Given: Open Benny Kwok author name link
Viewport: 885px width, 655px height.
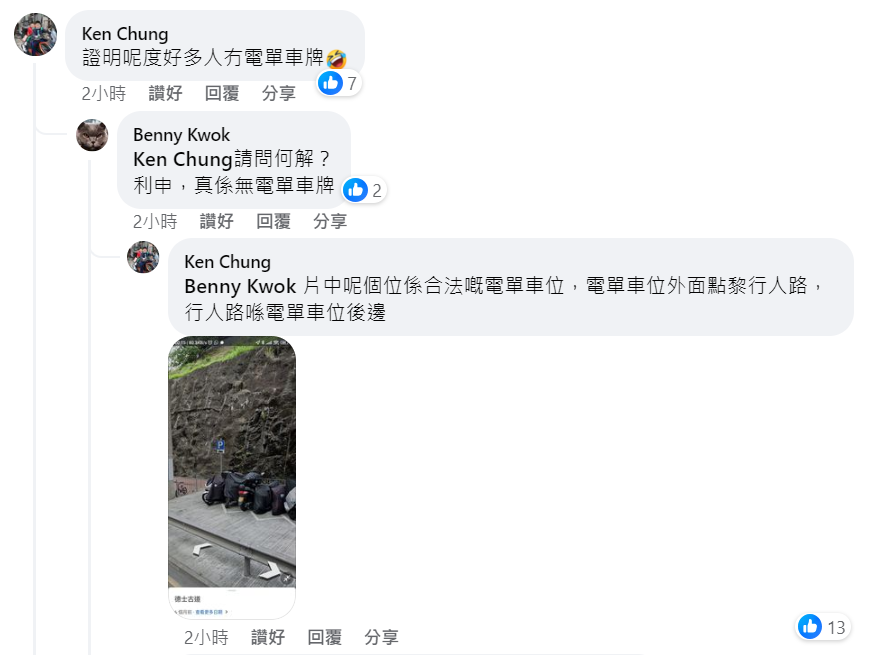Looking at the screenshot, I should 182,135.
